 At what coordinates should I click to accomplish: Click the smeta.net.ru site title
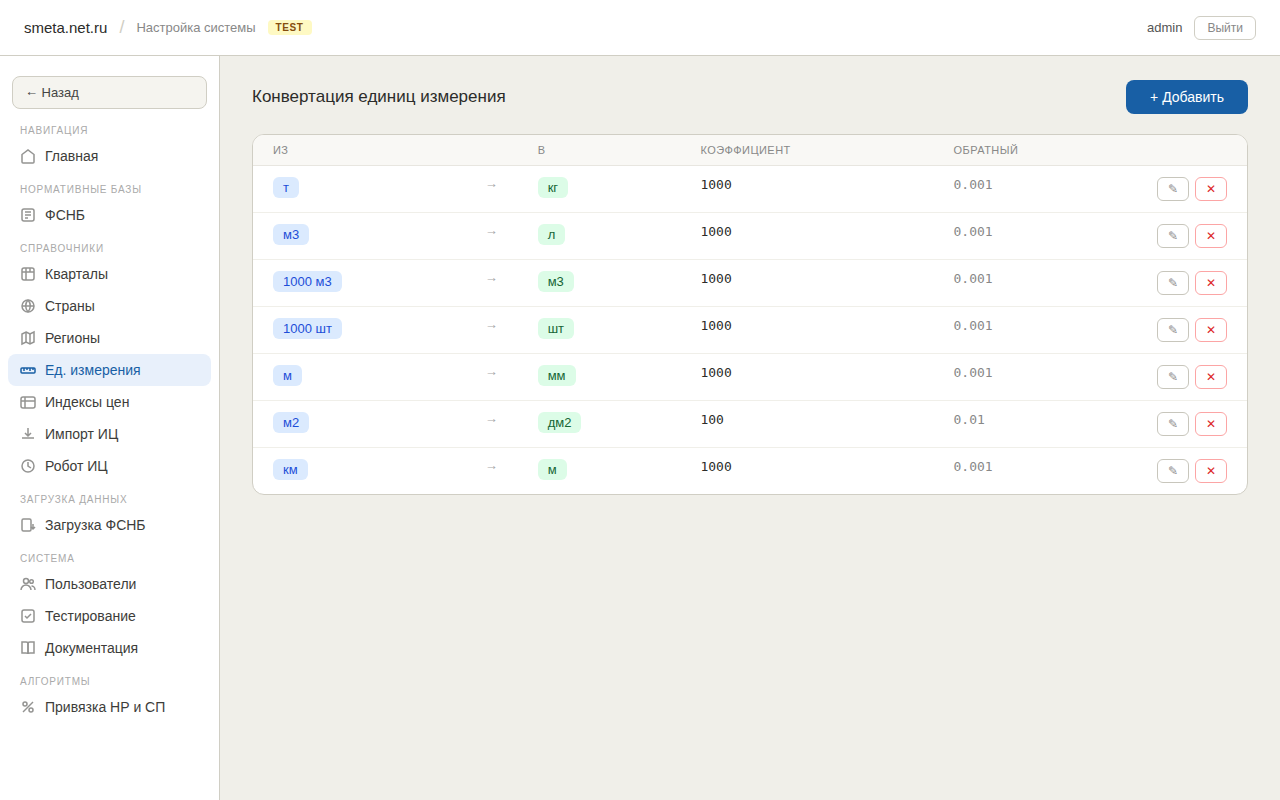pos(65,28)
